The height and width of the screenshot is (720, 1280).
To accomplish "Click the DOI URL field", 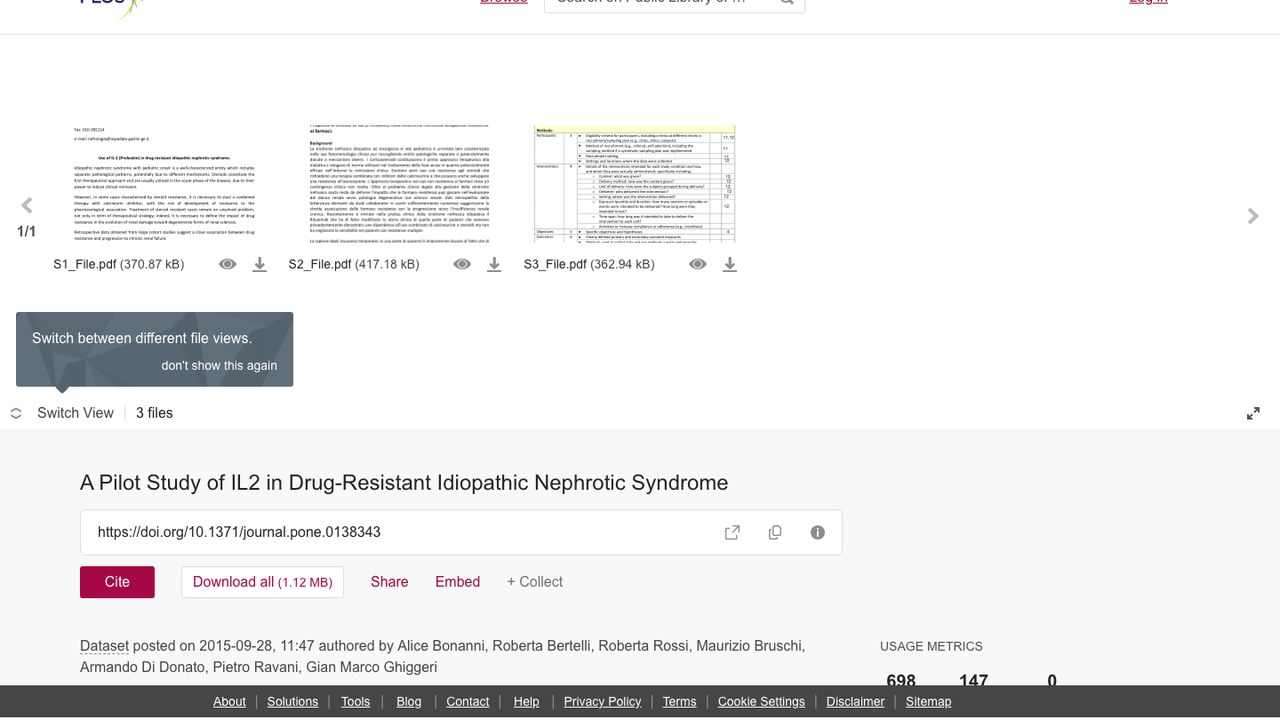I will pos(461,532).
